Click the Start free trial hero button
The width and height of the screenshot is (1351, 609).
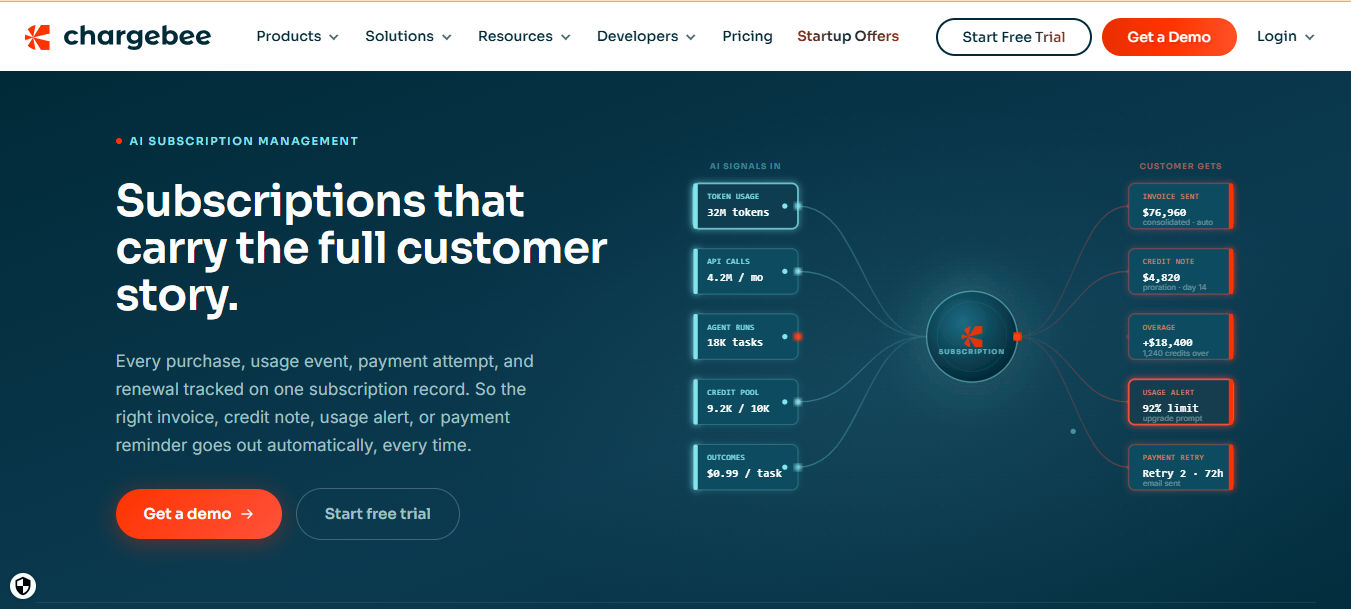click(378, 514)
